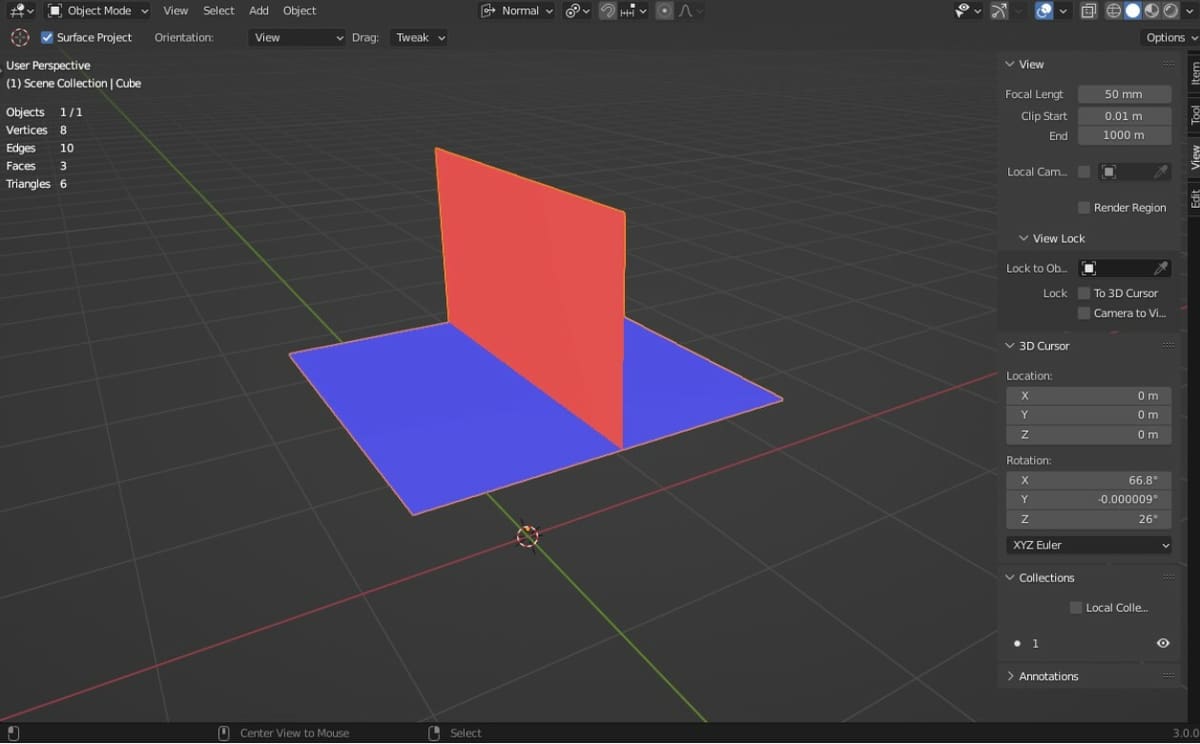Viewport: 1200px width, 744px height.
Task: Open object visibility and selectability filter
Action: [x=969, y=10]
